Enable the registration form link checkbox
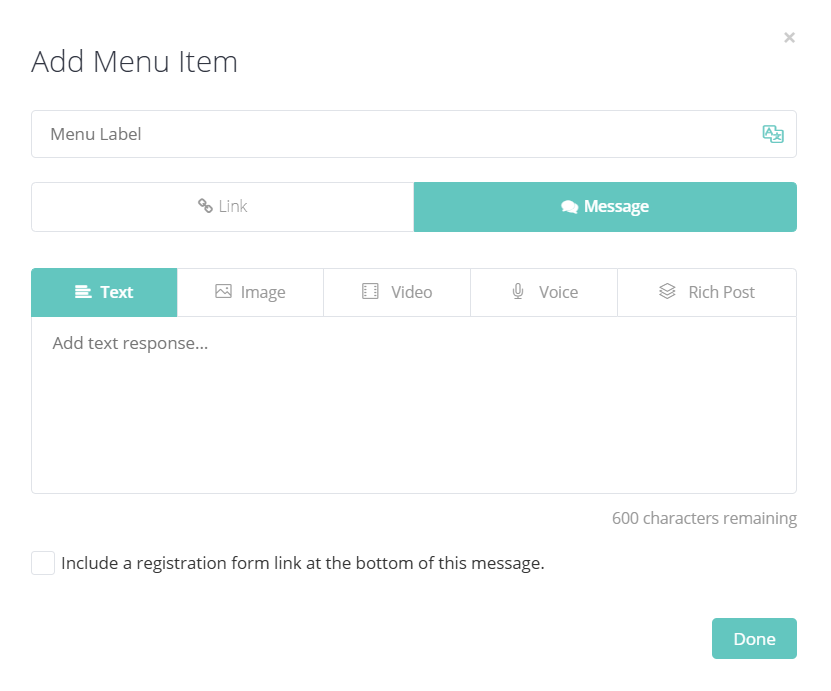 43,563
